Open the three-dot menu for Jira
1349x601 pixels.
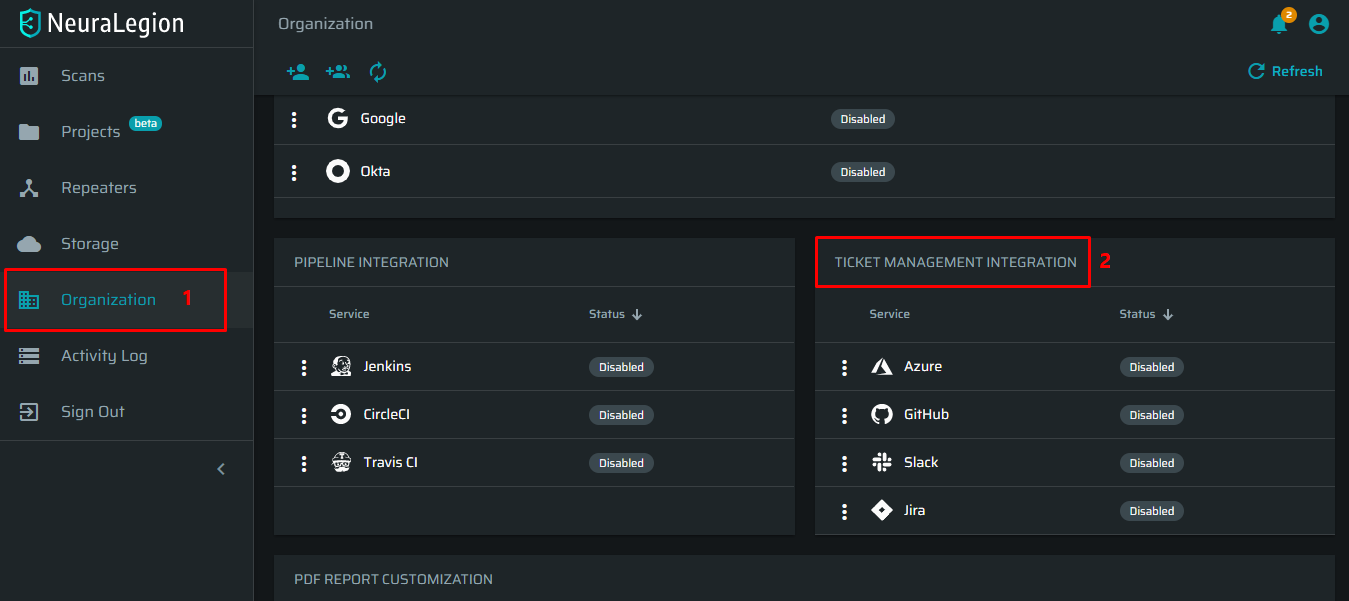pos(844,512)
